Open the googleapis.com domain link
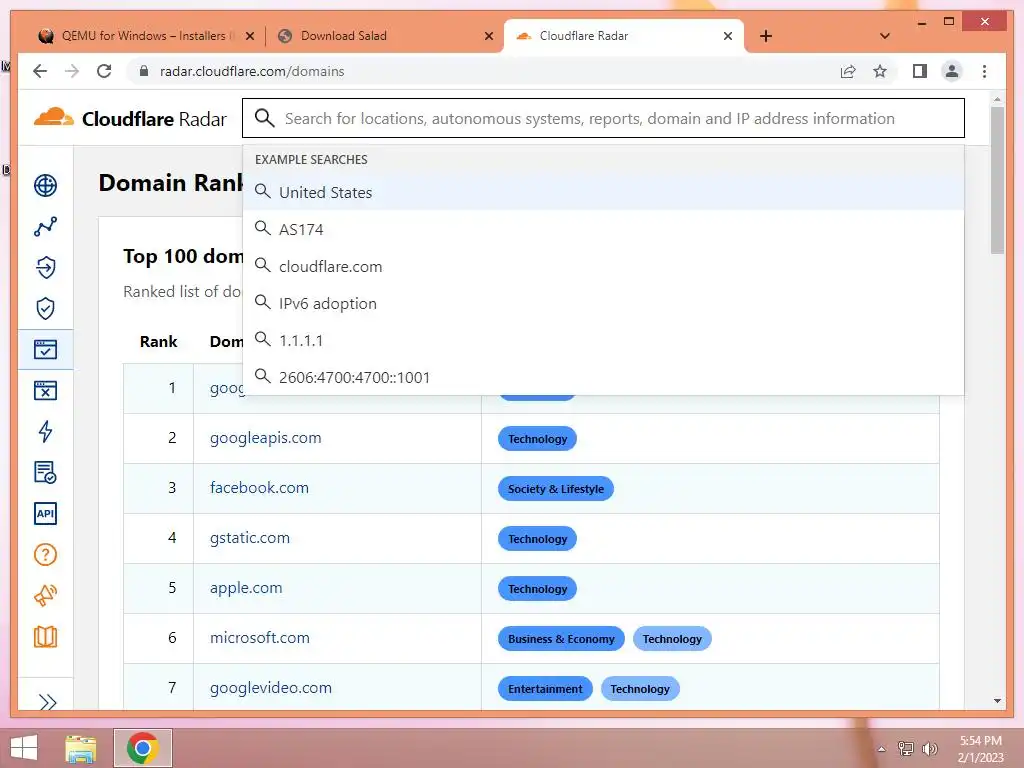 [x=265, y=438]
